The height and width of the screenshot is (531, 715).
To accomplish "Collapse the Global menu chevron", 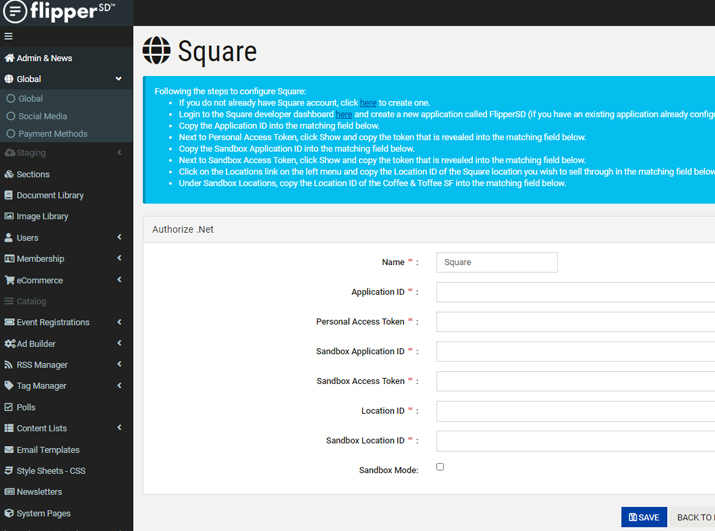I will (119, 79).
